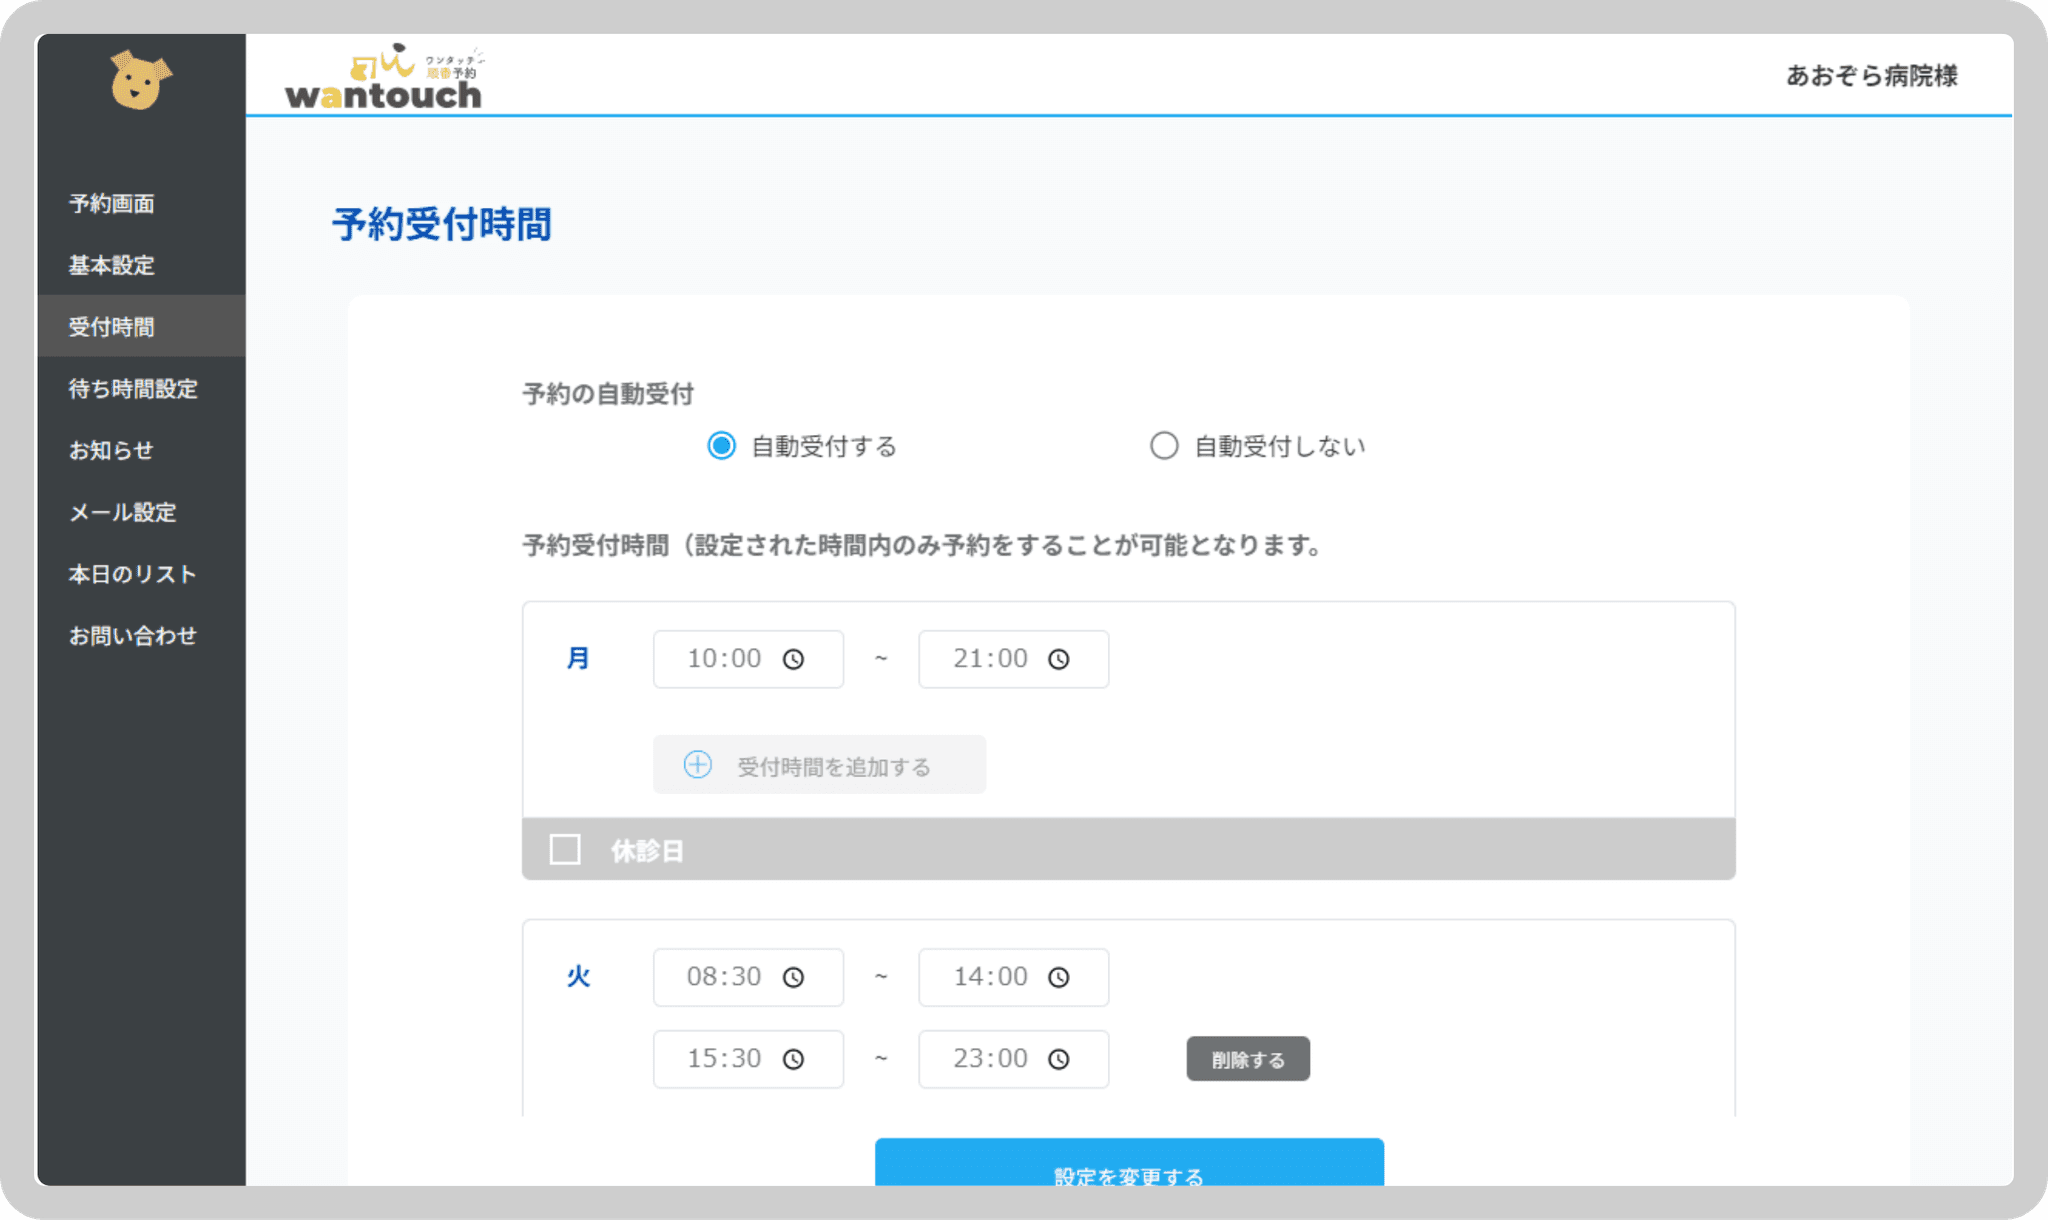Open 待ち時間設定 from the sidebar
Viewport: 2048px width, 1220px height.
click(x=133, y=388)
